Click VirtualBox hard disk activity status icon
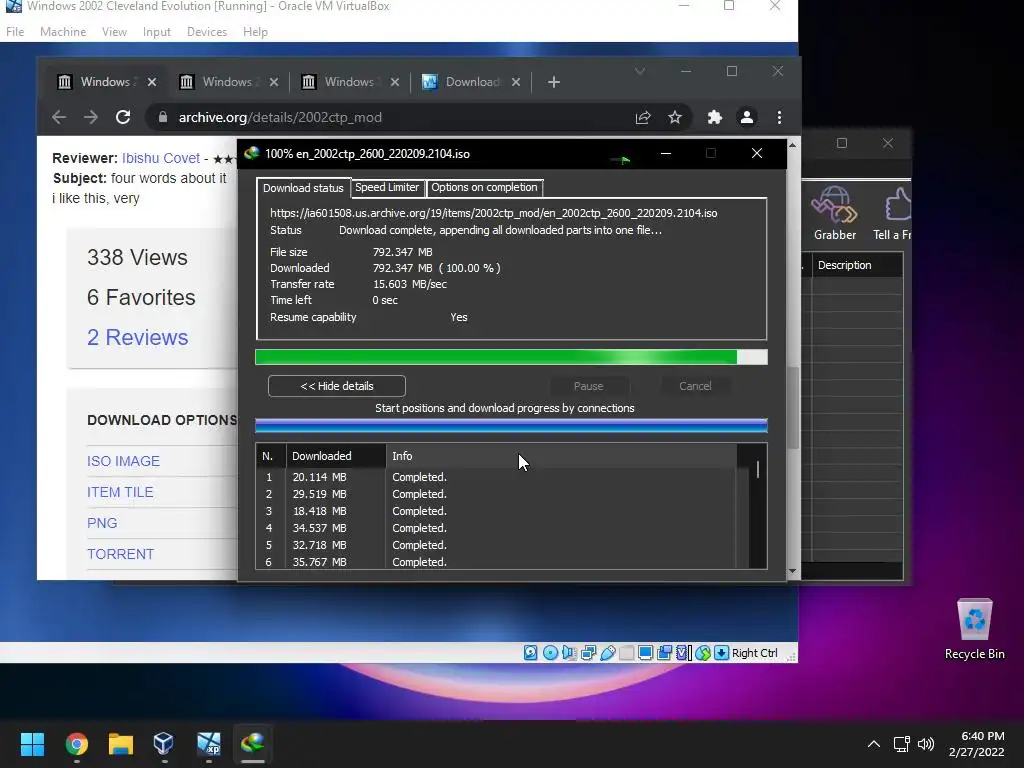Image resolution: width=1024 pixels, height=768 pixels. tap(531, 652)
